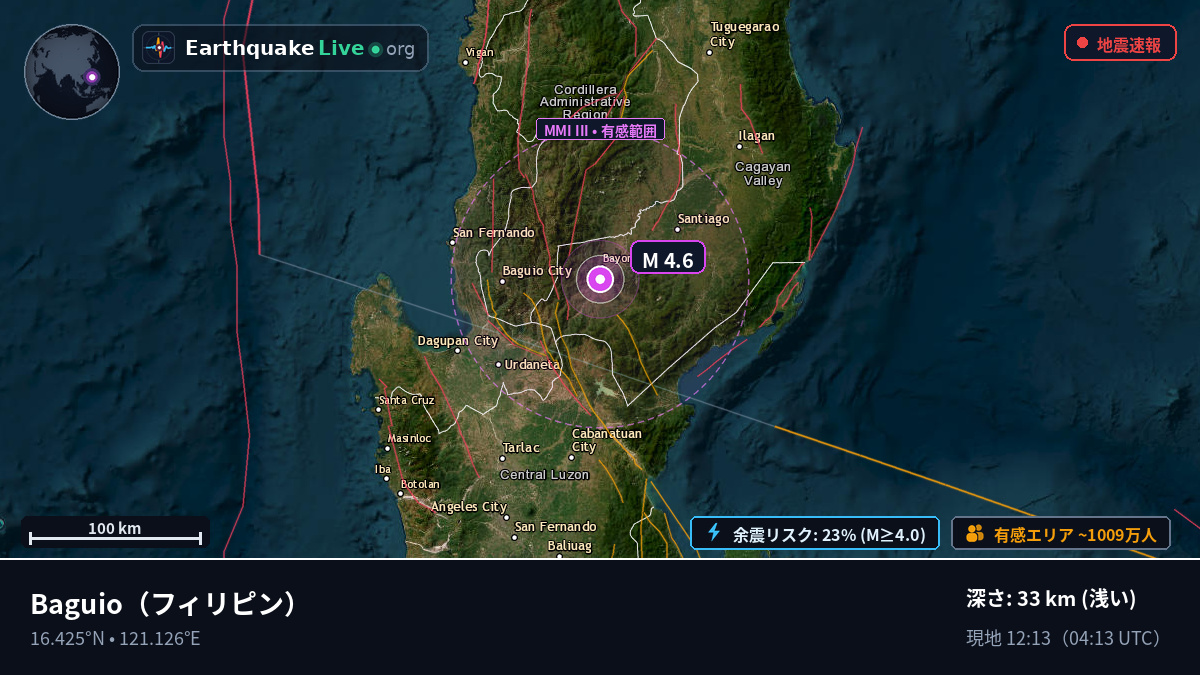Click the Earthquake Live compass logo icon
Viewport: 1200px width, 675px height.
coord(158,48)
